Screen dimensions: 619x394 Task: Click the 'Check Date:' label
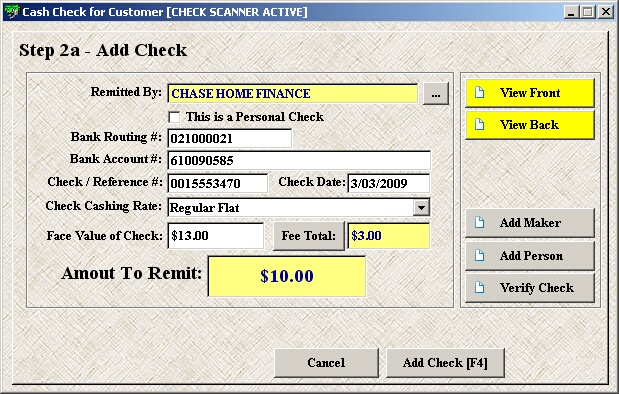[312, 182]
